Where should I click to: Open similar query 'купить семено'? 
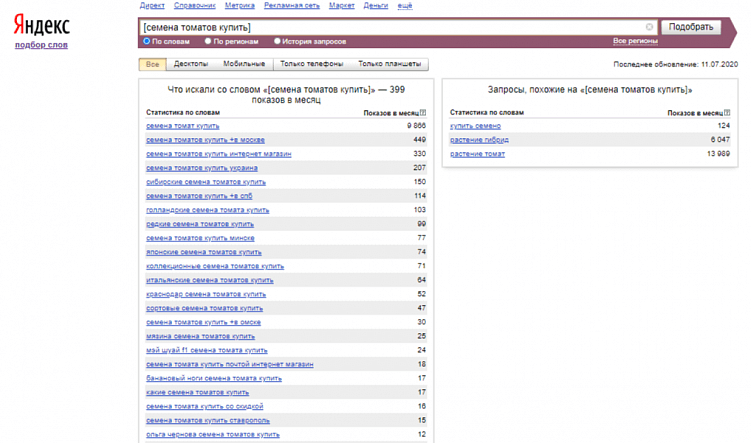click(x=475, y=126)
